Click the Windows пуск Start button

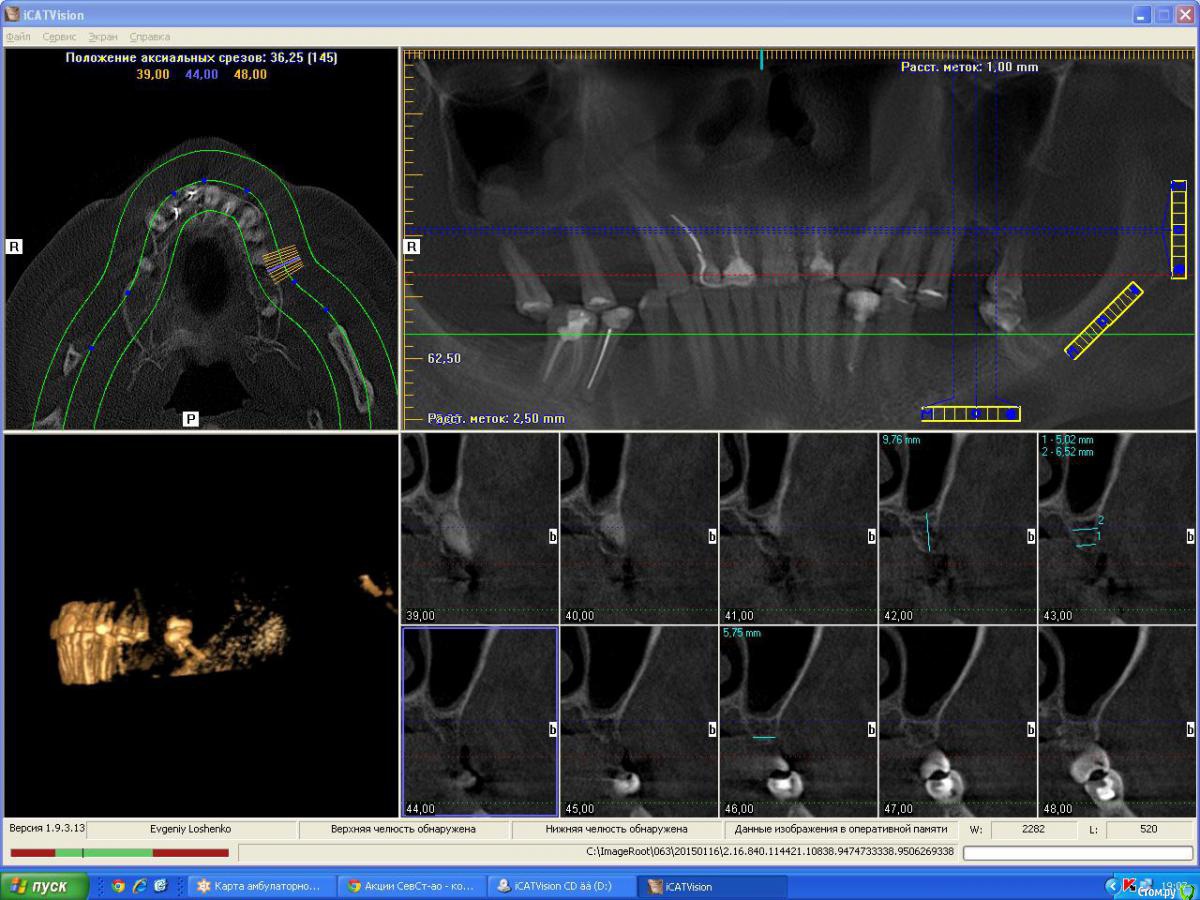coord(45,886)
